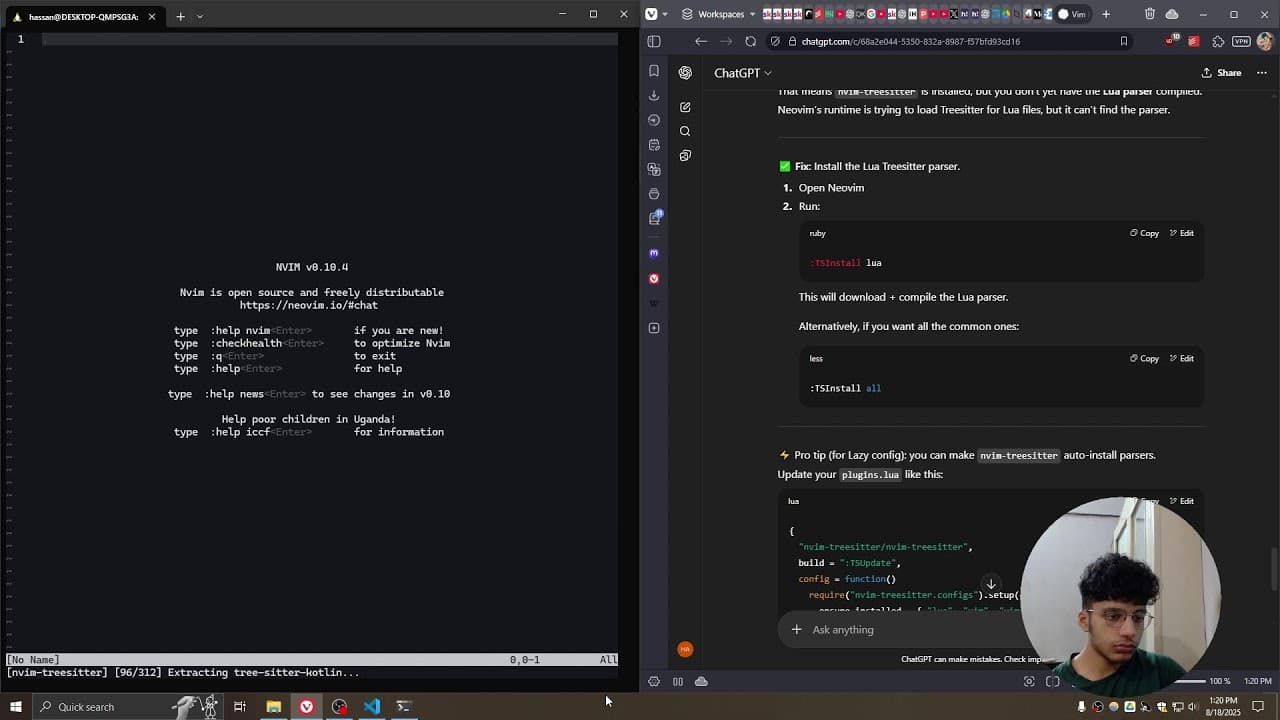
Task: Share this ChatGPT conversation
Action: point(1221,73)
